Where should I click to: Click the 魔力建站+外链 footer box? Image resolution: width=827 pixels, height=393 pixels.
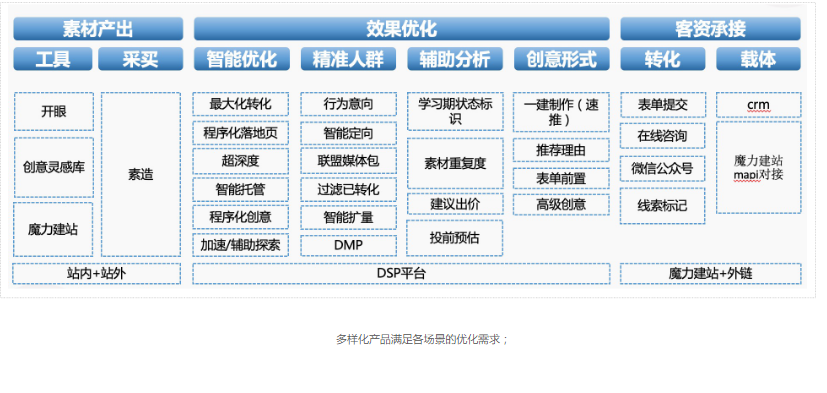pyautogui.click(x=710, y=274)
